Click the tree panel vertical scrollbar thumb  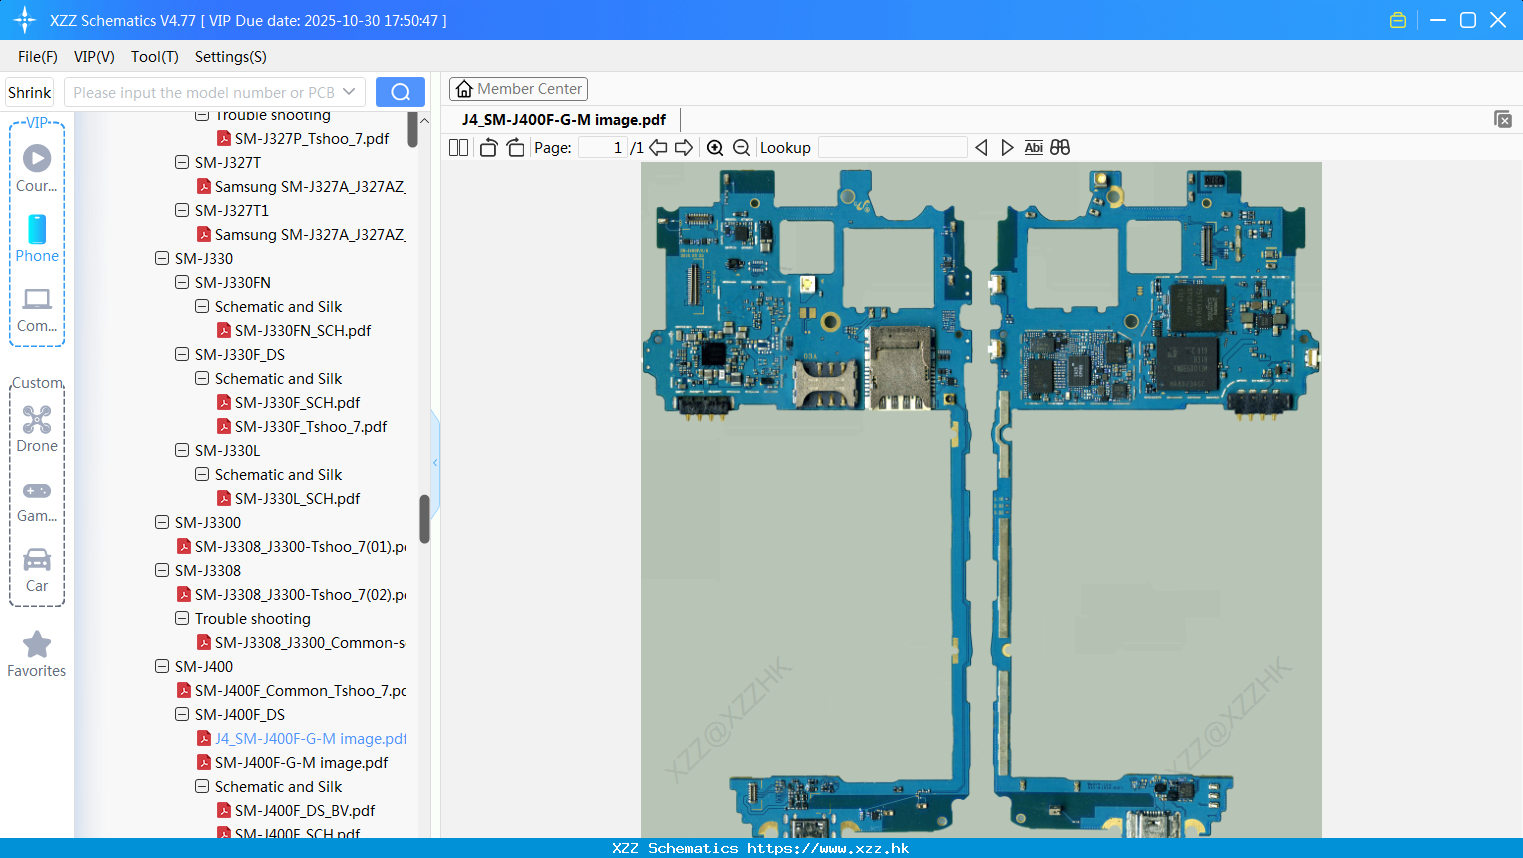pyautogui.click(x=424, y=519)
